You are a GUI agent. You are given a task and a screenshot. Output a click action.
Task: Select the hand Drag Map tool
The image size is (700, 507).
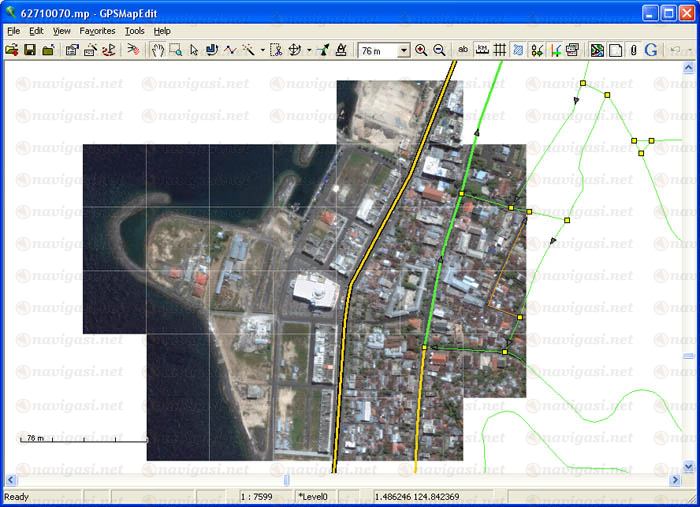tap(158, 50)
